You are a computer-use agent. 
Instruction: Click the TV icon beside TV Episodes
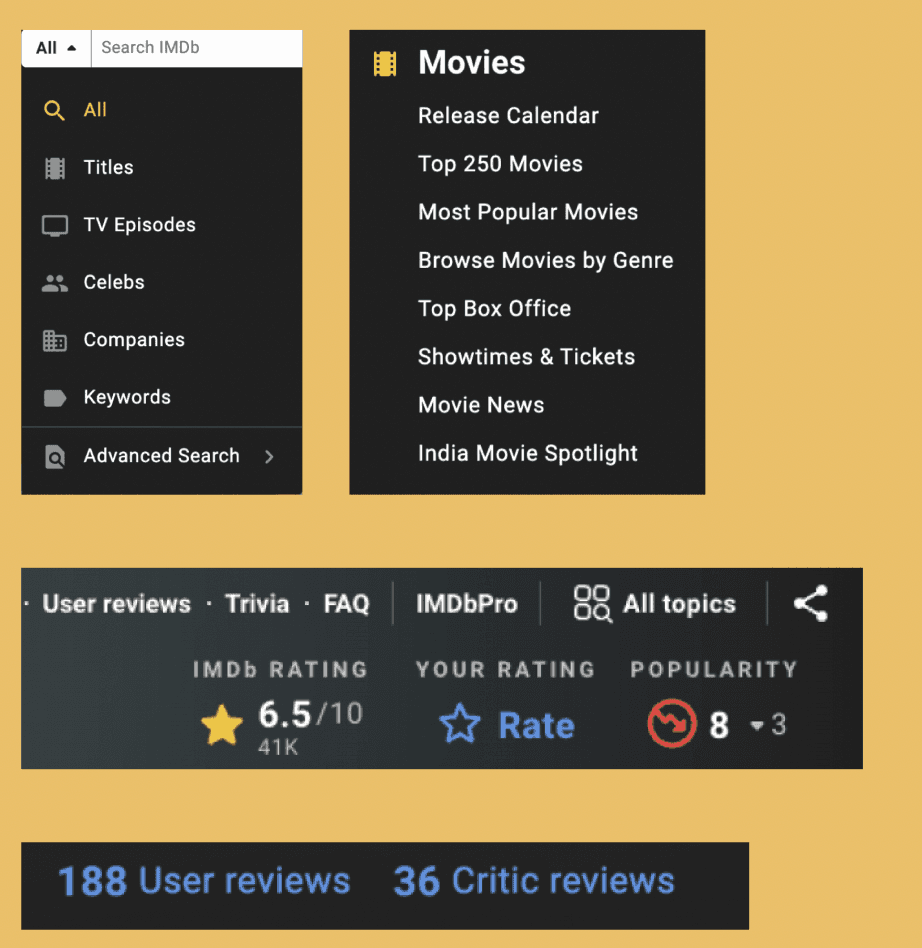pos(54,226)
